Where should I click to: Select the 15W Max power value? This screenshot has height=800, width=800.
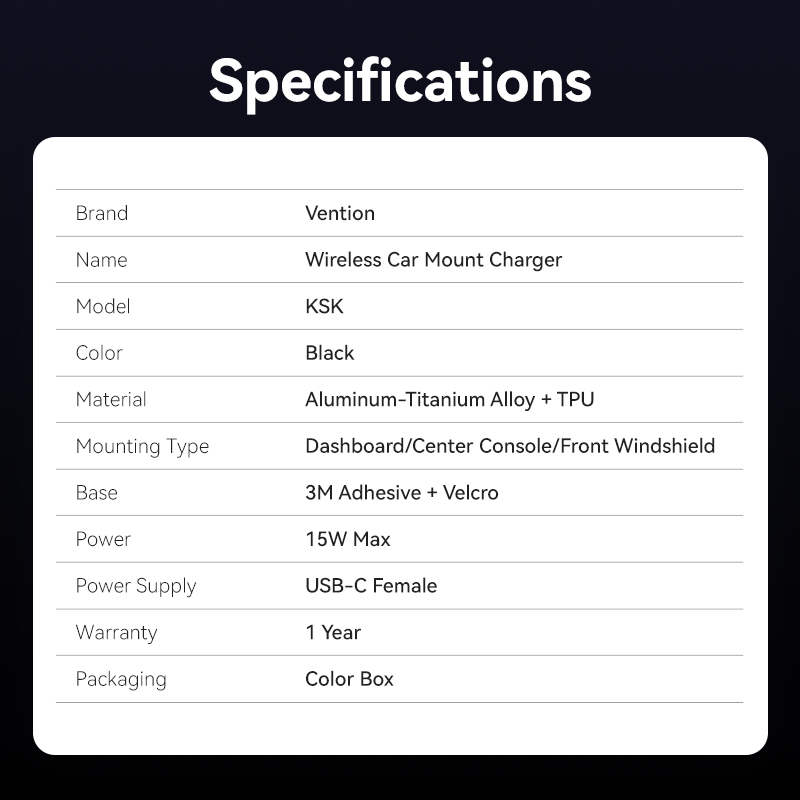[x=348, y=539]
